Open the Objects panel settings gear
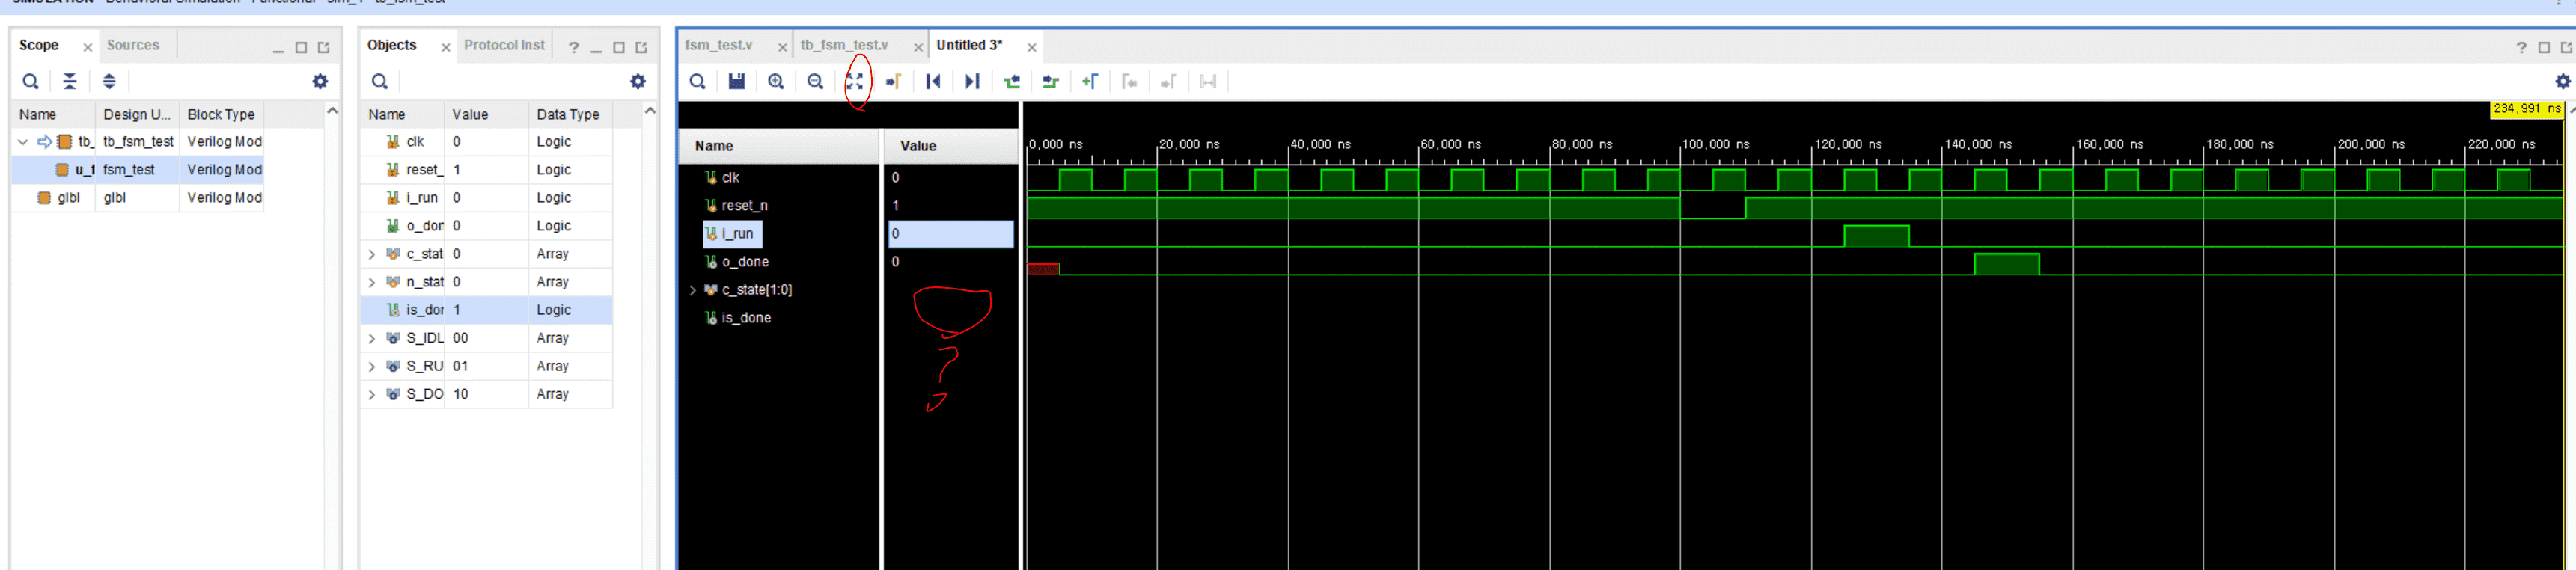 coord(638,81)
